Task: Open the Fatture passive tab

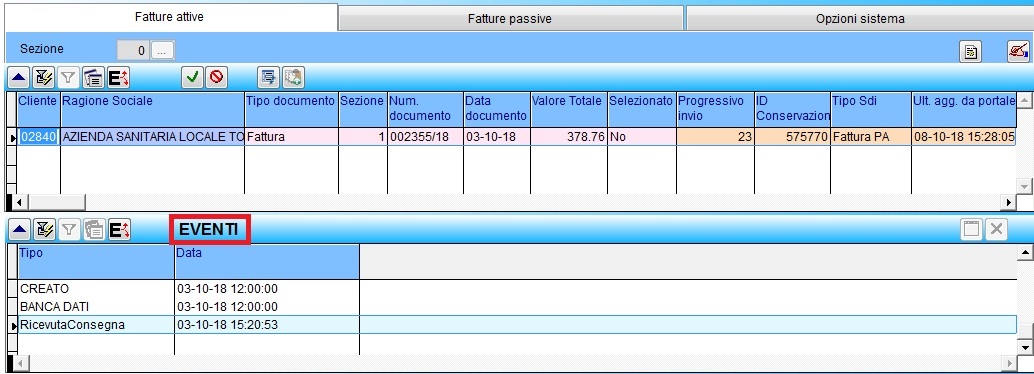Action: pos(510,18)
